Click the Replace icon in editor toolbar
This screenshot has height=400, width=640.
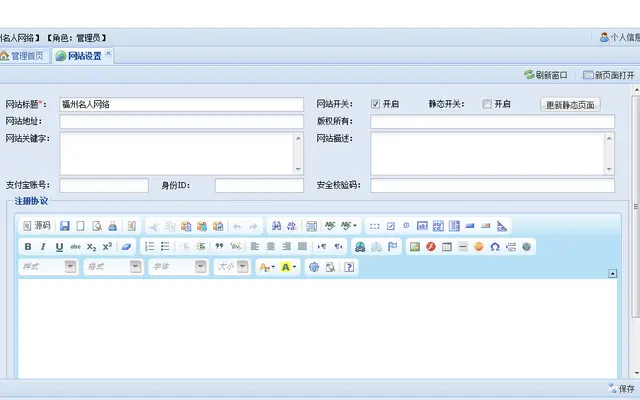point(292,226)
